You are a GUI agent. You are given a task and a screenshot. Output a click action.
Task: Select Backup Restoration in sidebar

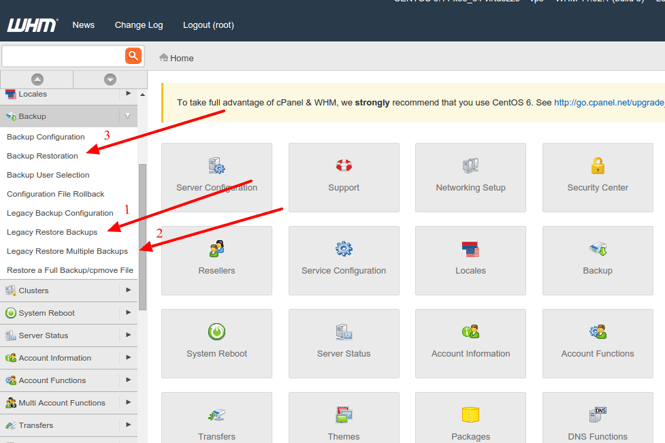[x=42, y=156]
